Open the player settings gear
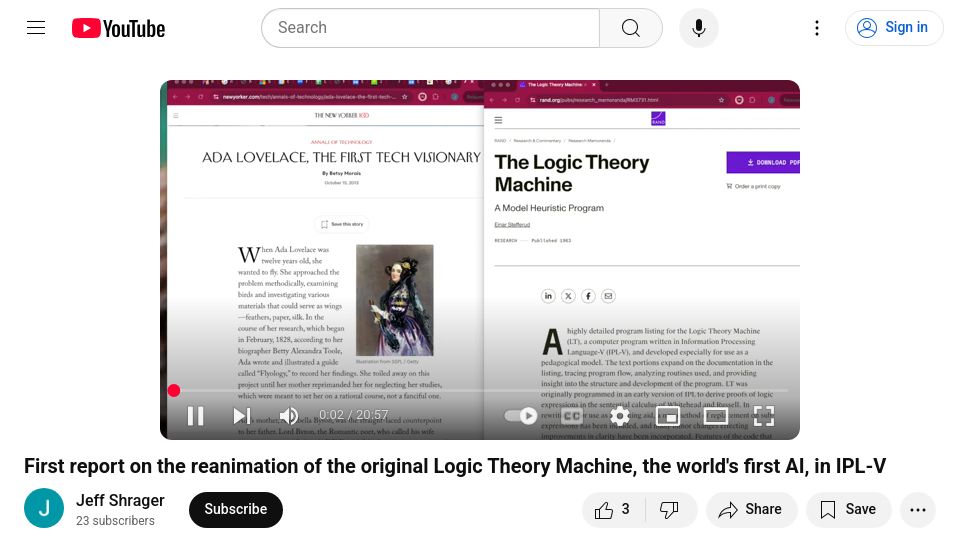 click(620, 416)
